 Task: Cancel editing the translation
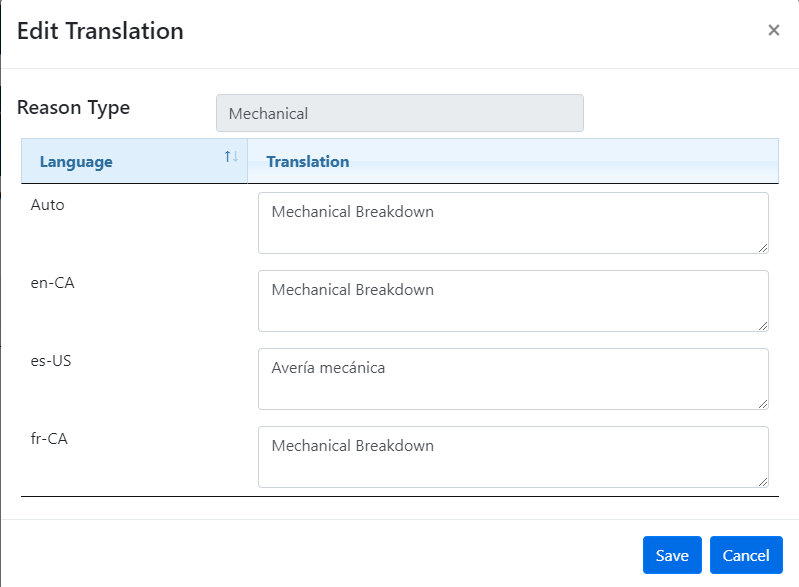(746, 555)
